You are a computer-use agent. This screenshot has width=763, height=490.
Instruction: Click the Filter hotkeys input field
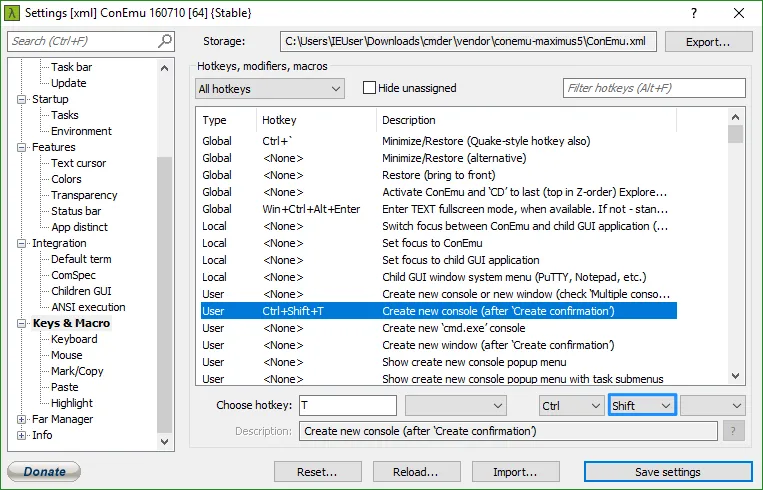click(654, 88)
